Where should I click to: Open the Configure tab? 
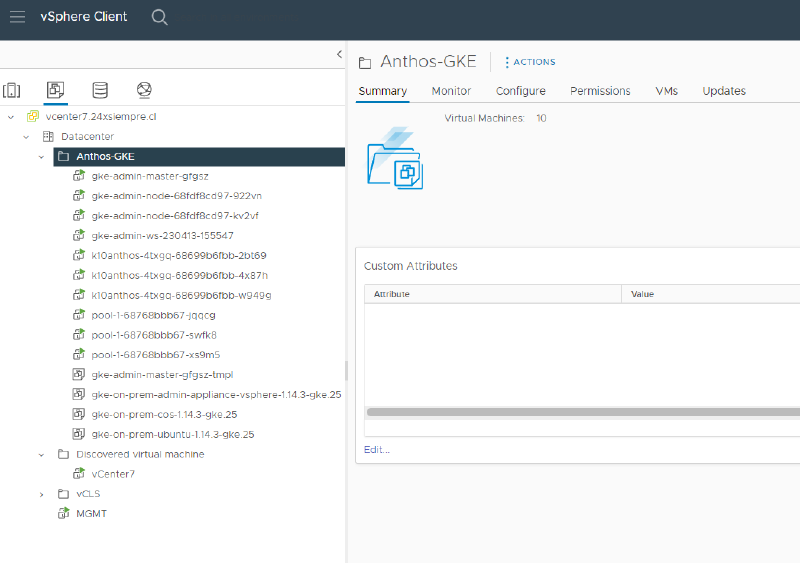[520, 91]
